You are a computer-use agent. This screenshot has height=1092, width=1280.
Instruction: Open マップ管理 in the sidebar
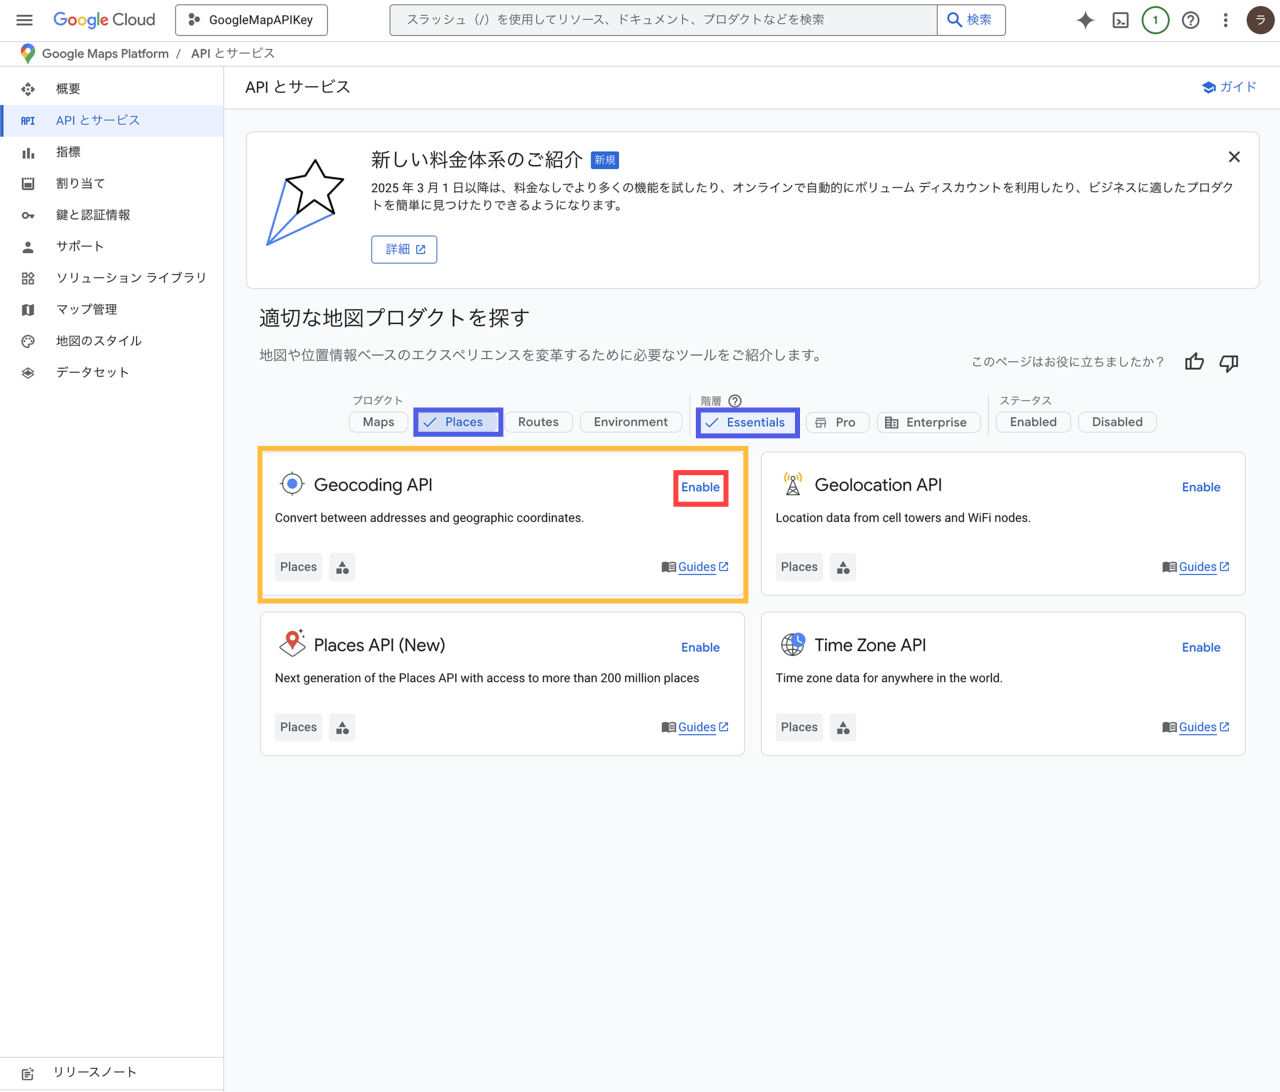pos(112,310)
